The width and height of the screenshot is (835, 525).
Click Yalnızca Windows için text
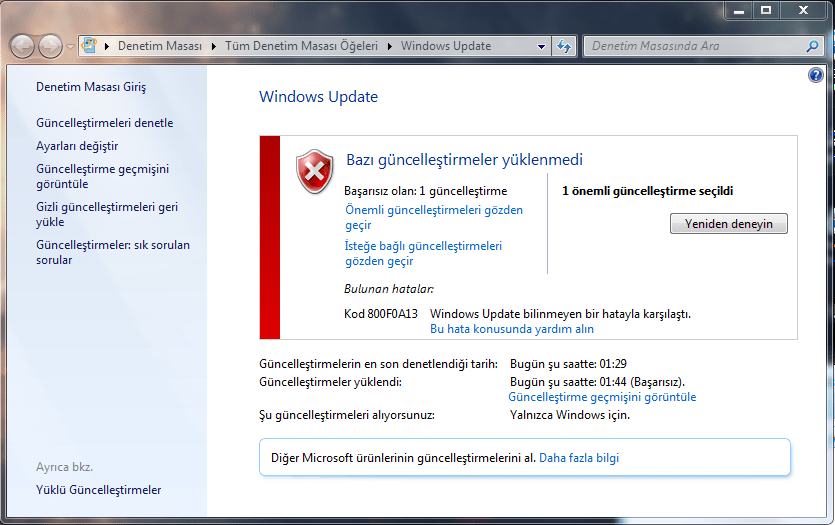(x=570, y=415)
